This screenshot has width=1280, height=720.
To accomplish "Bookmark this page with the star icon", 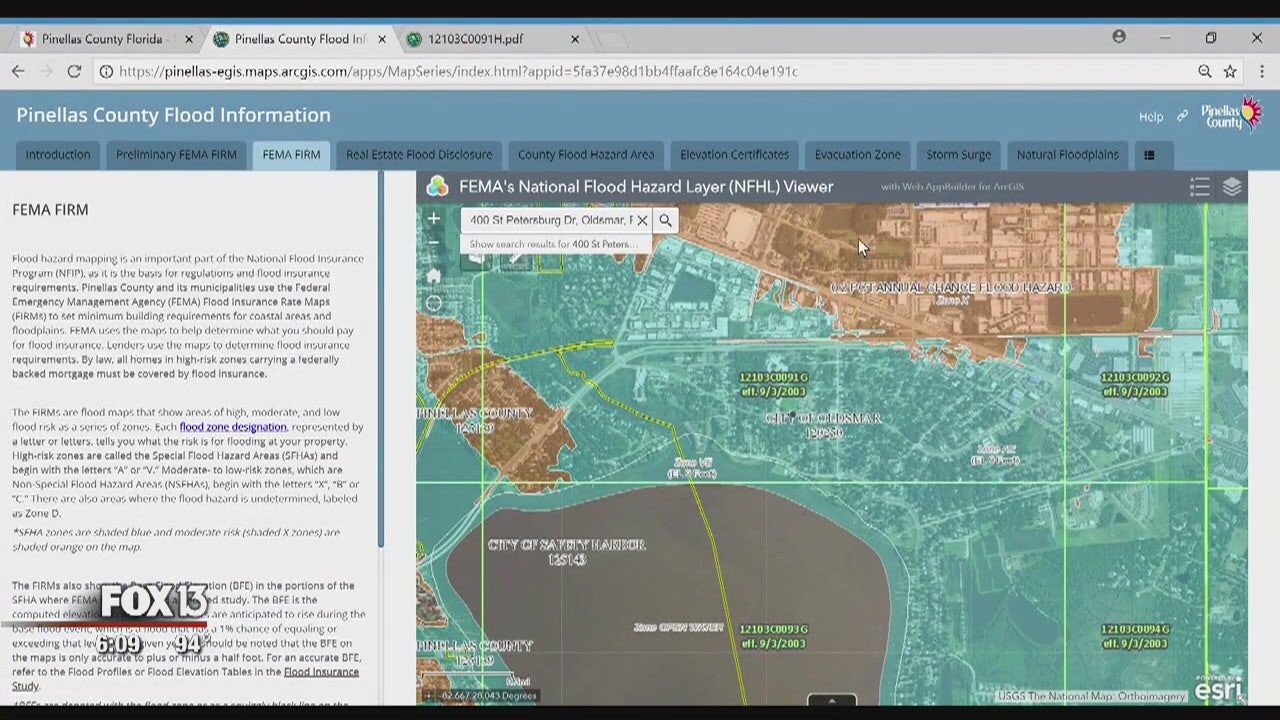I will pyautogui.click(x=1230, y=71).
